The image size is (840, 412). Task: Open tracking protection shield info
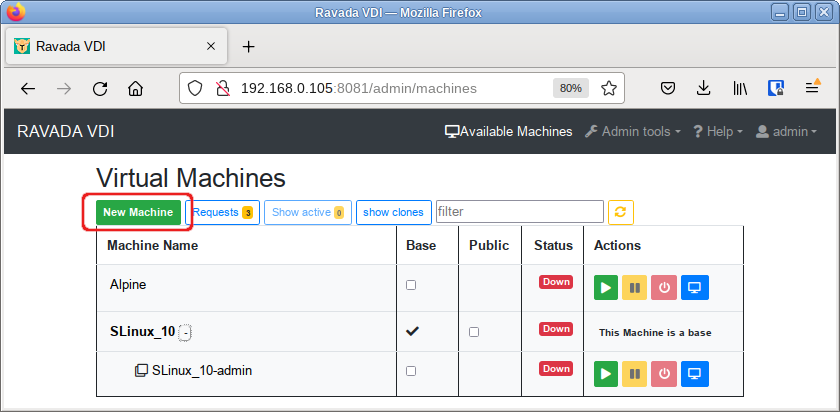(x=194, y=88)
